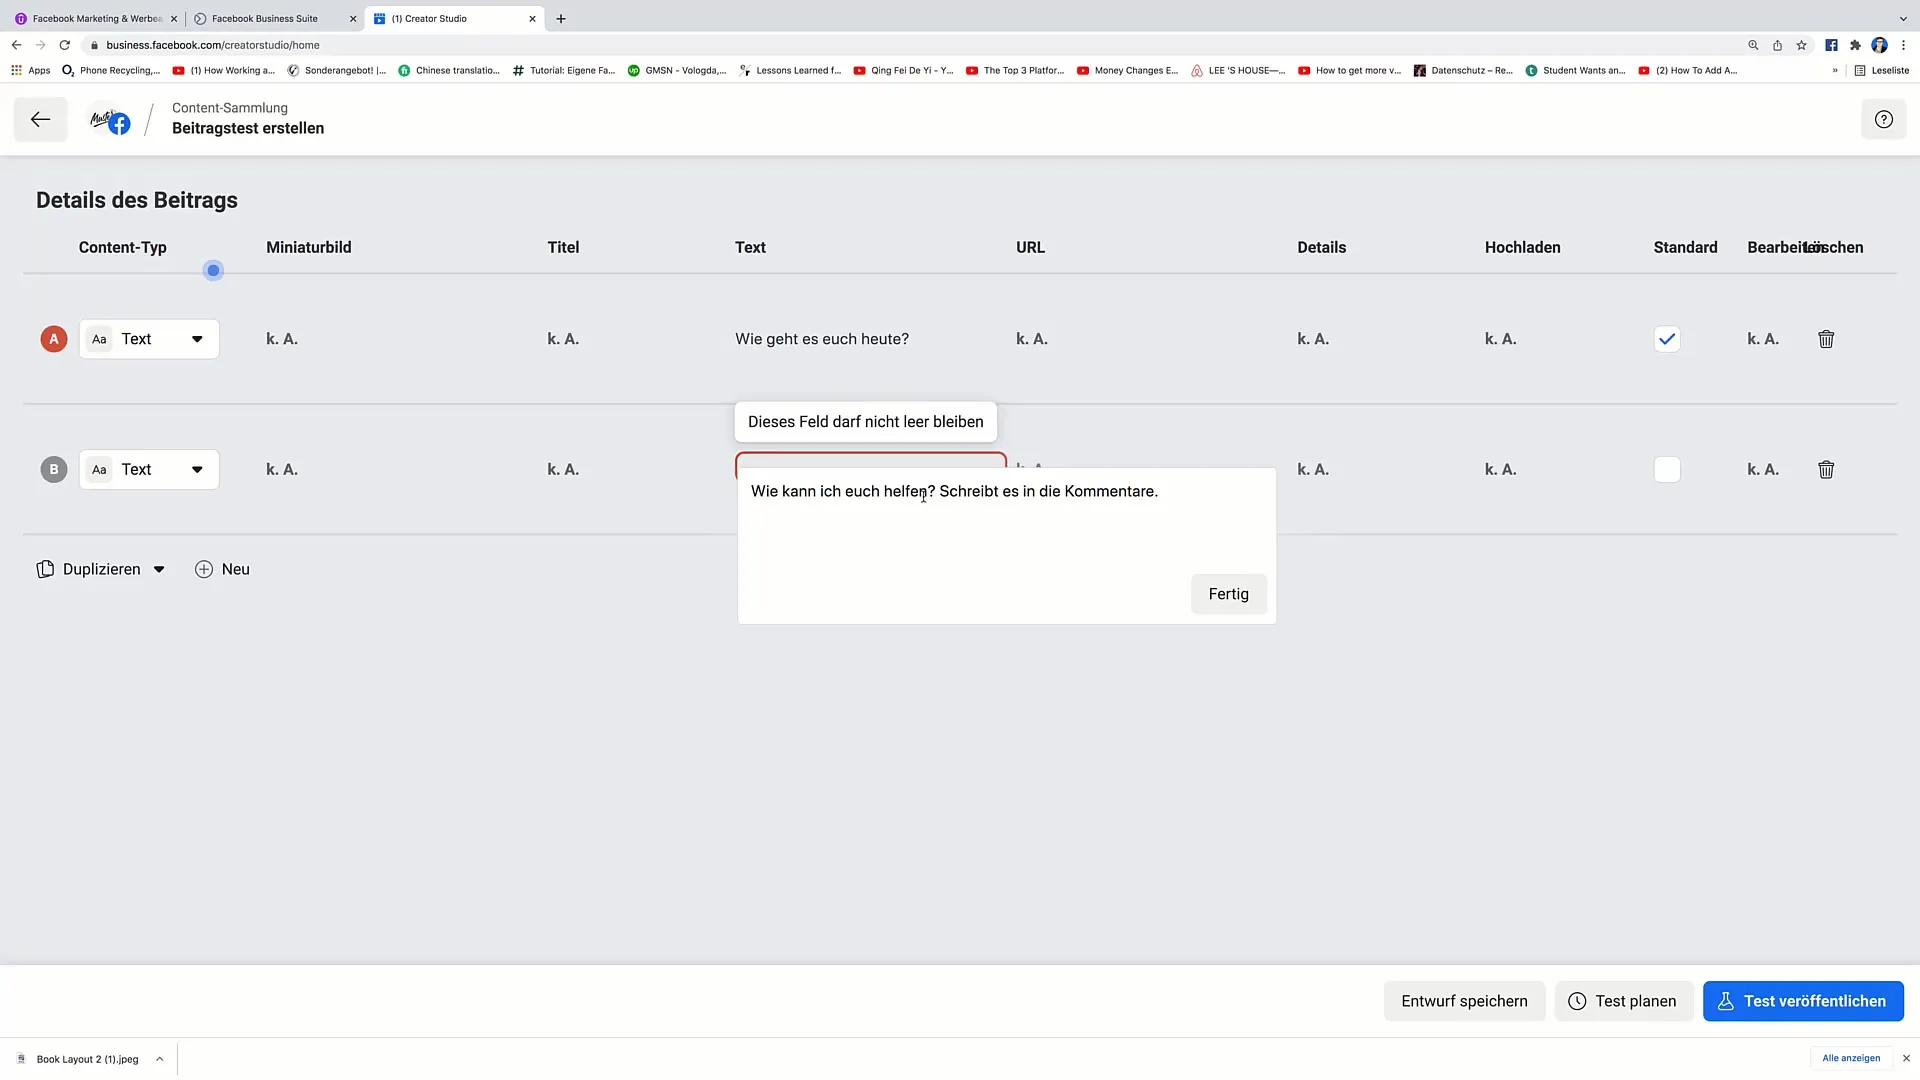Click the Fertig button to confirm
1920x1080 pixels.
click(1228, 592)
